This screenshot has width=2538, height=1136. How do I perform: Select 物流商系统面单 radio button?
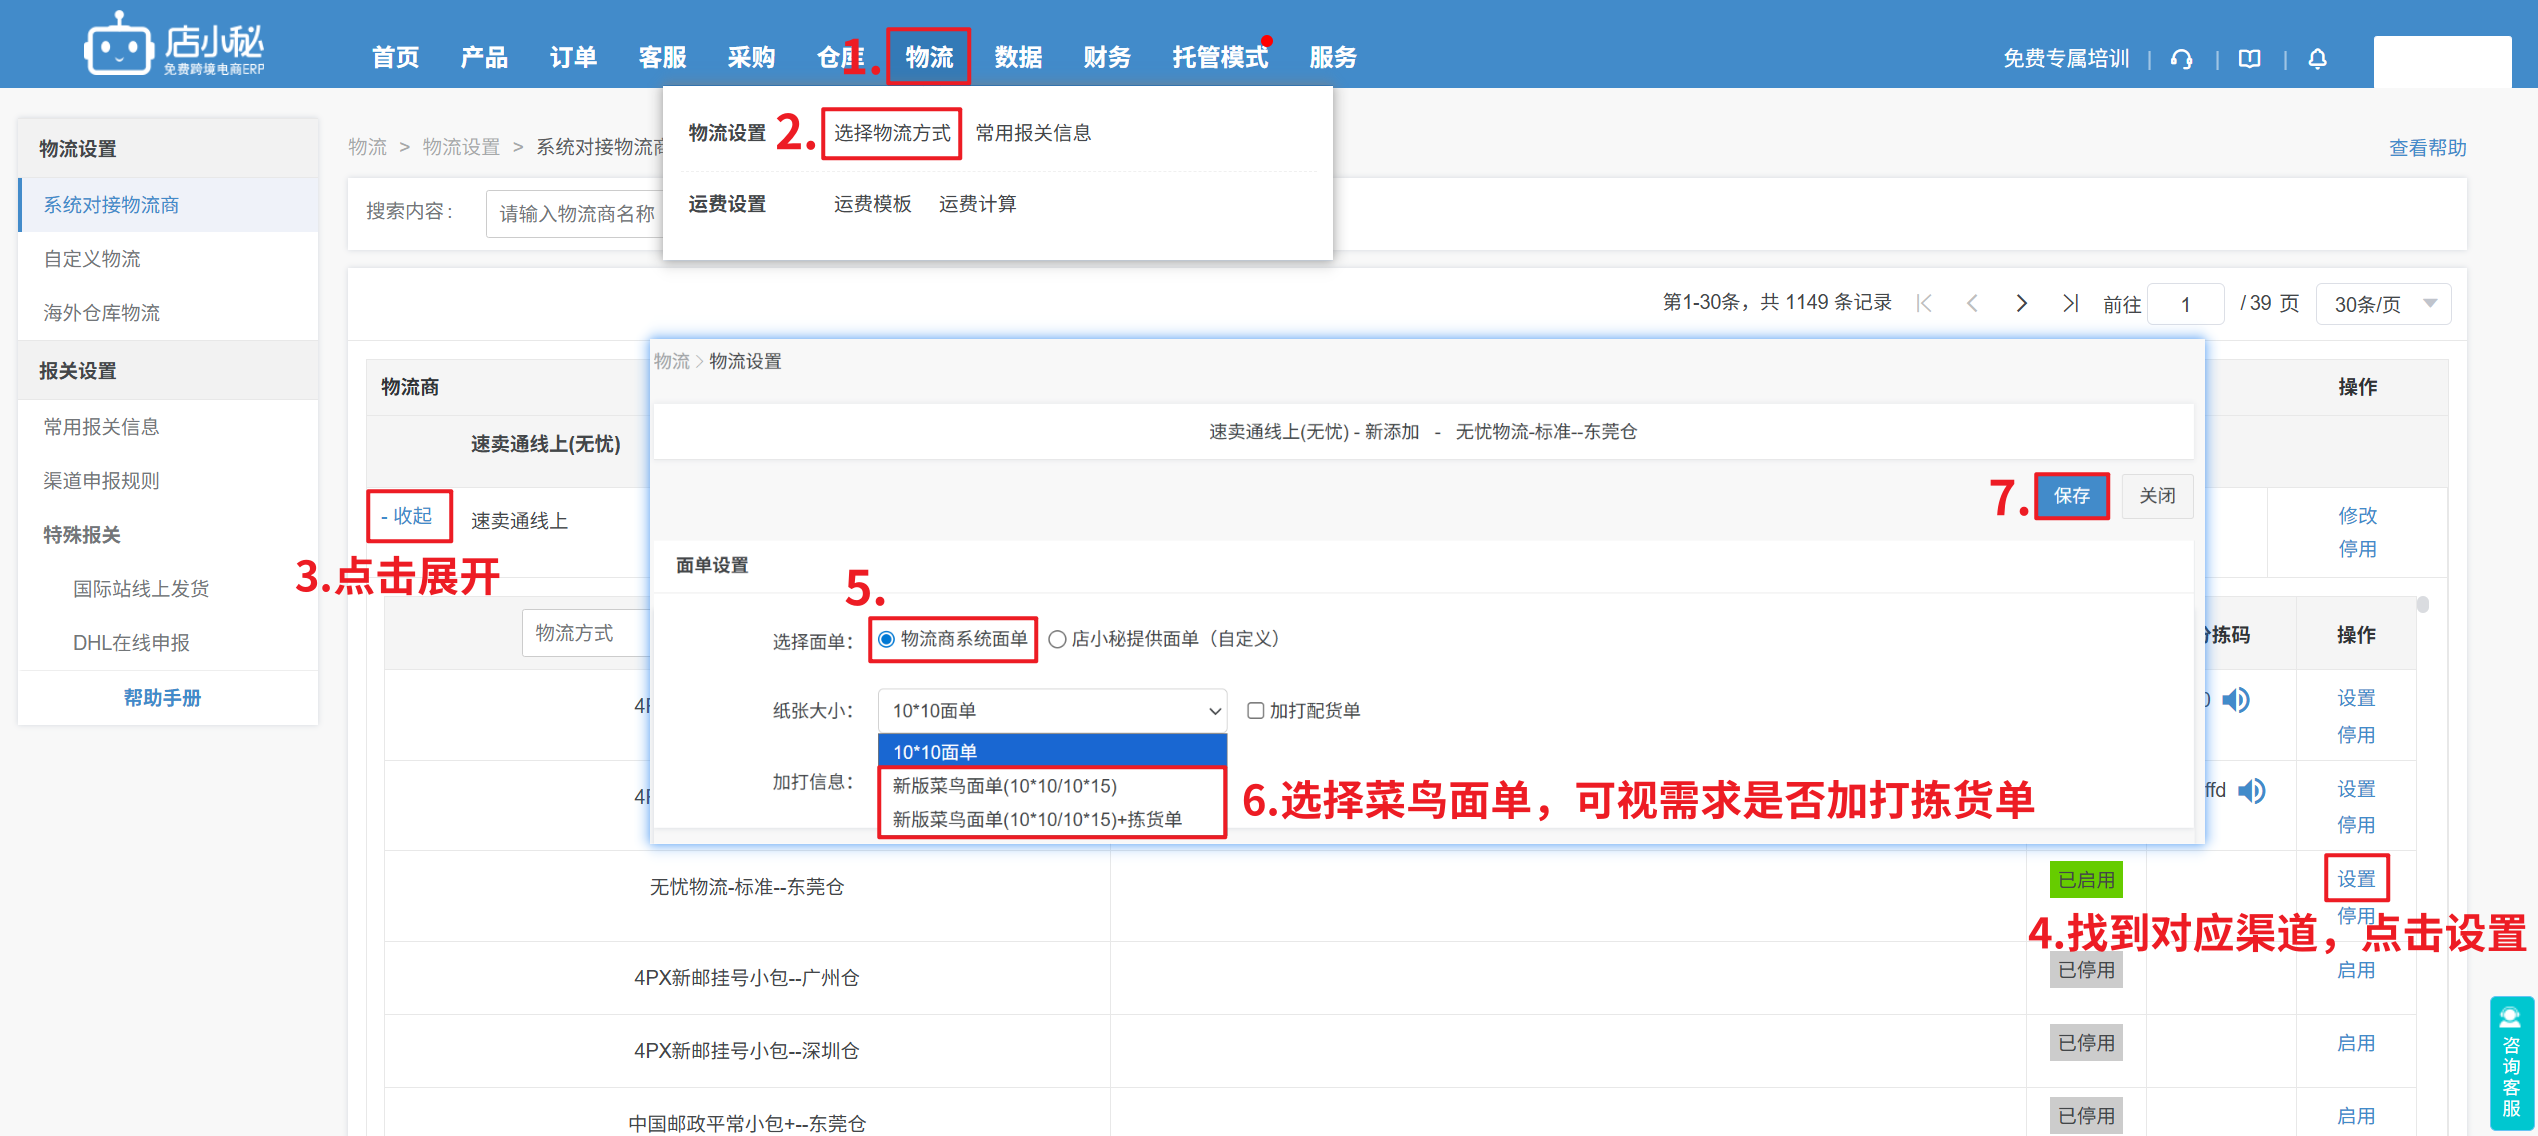click(887, 639)
